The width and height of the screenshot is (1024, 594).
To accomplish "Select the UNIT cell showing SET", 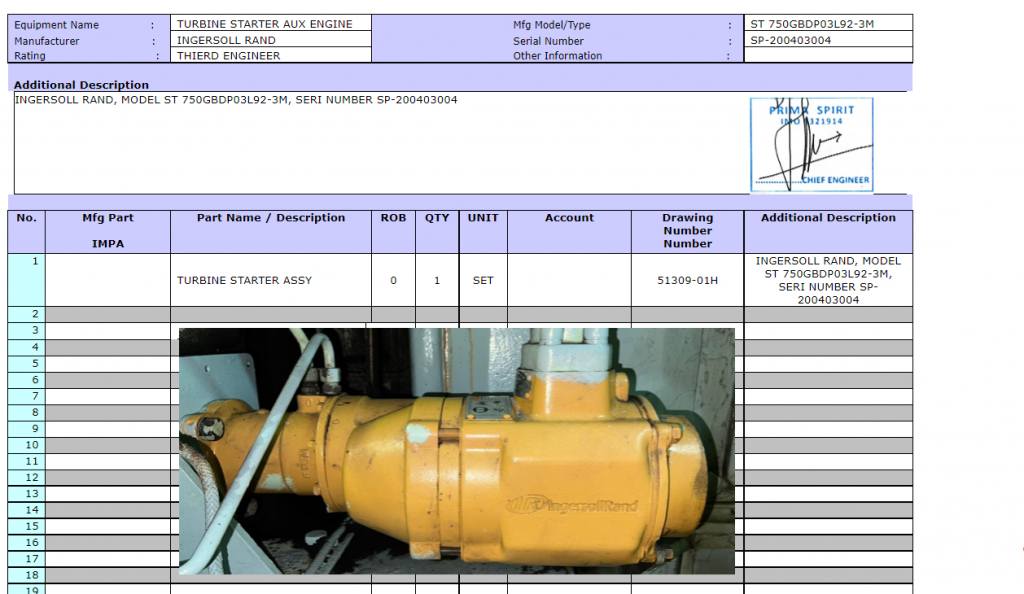I will coord(483,281).
